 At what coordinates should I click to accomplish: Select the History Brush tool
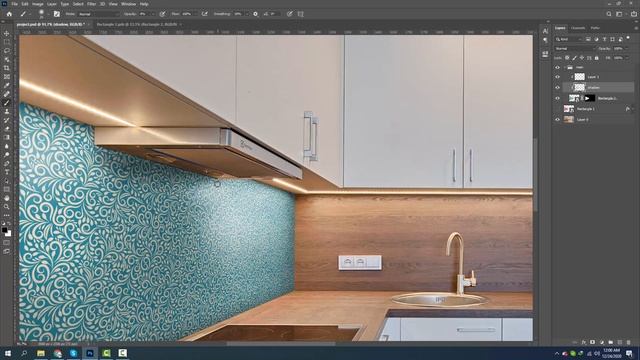[x=7, y=120]
